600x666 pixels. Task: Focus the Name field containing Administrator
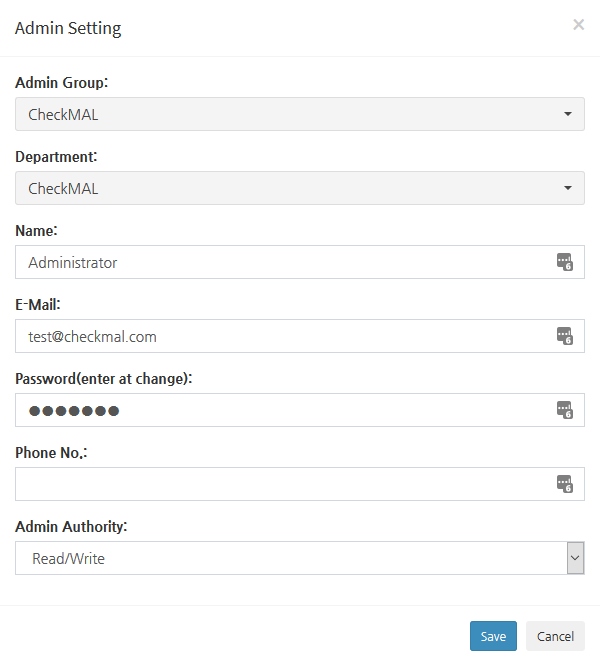[280, 262]
